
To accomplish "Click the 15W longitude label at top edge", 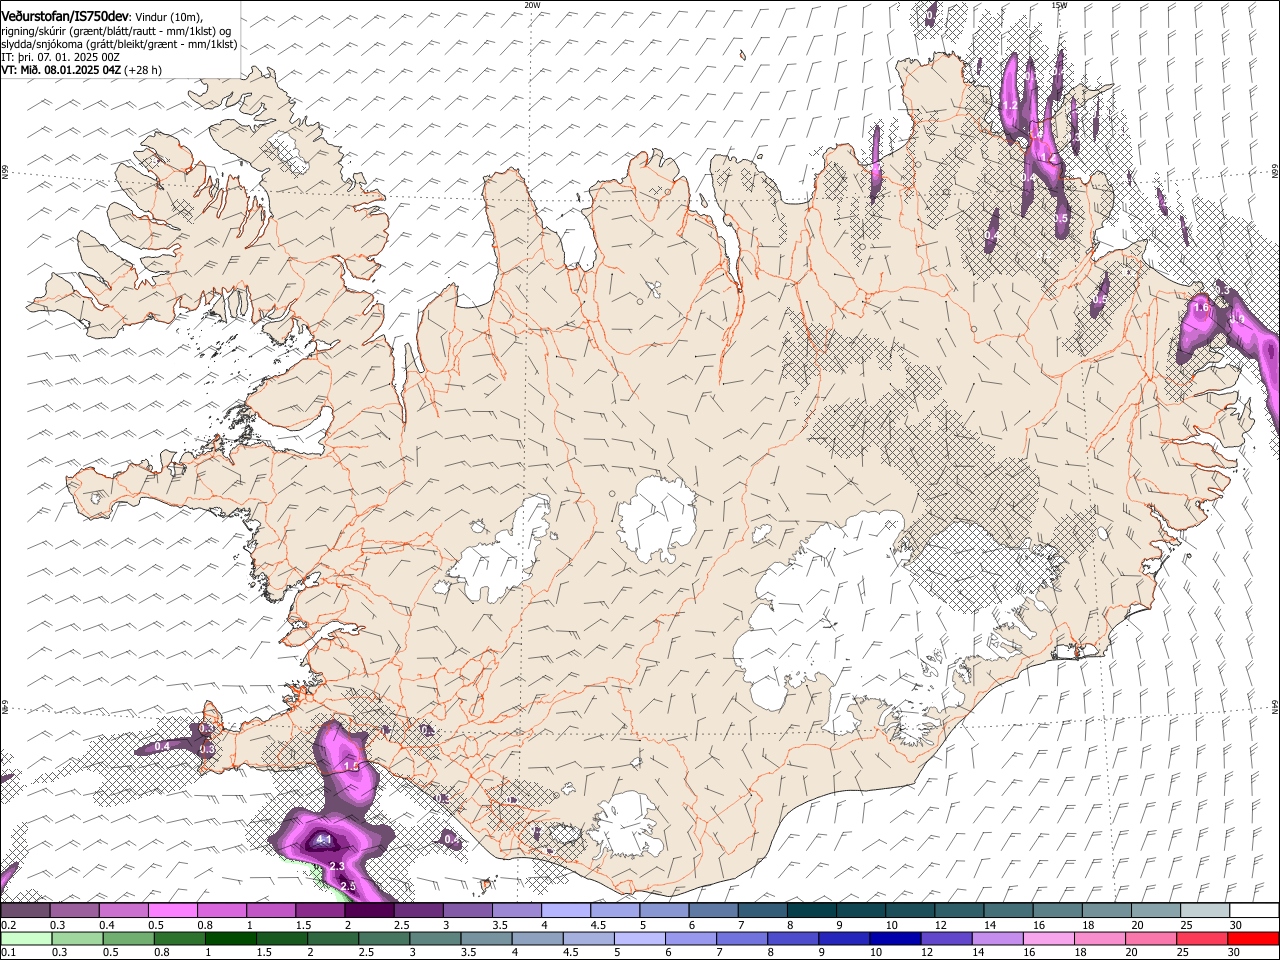I will pos(1059,5).
